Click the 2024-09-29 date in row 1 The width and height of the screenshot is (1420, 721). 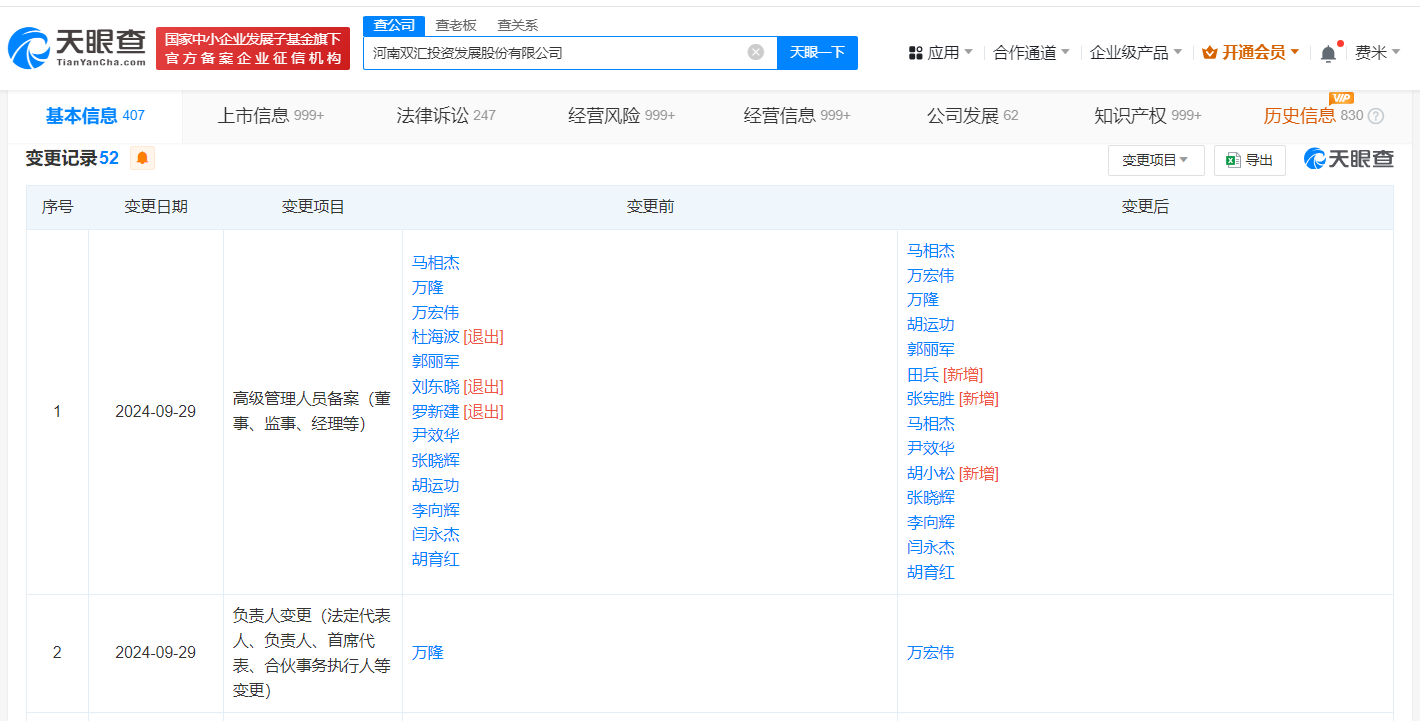156,411
